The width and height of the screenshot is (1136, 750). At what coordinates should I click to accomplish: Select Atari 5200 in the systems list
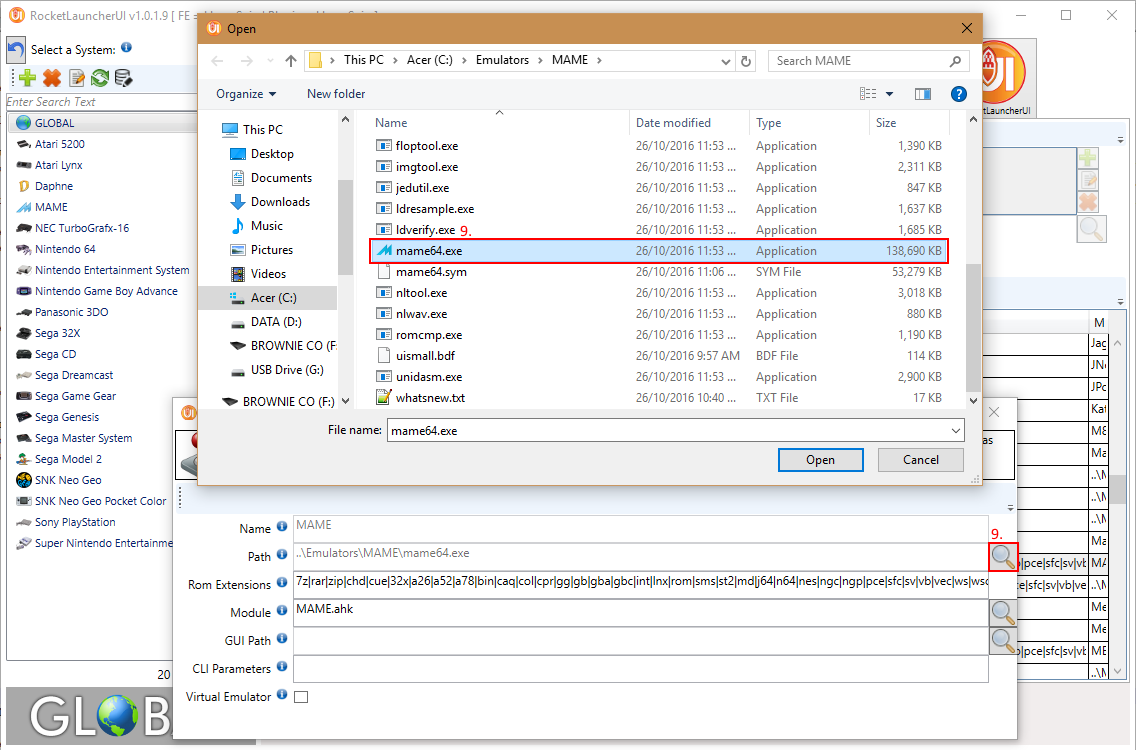59,144
